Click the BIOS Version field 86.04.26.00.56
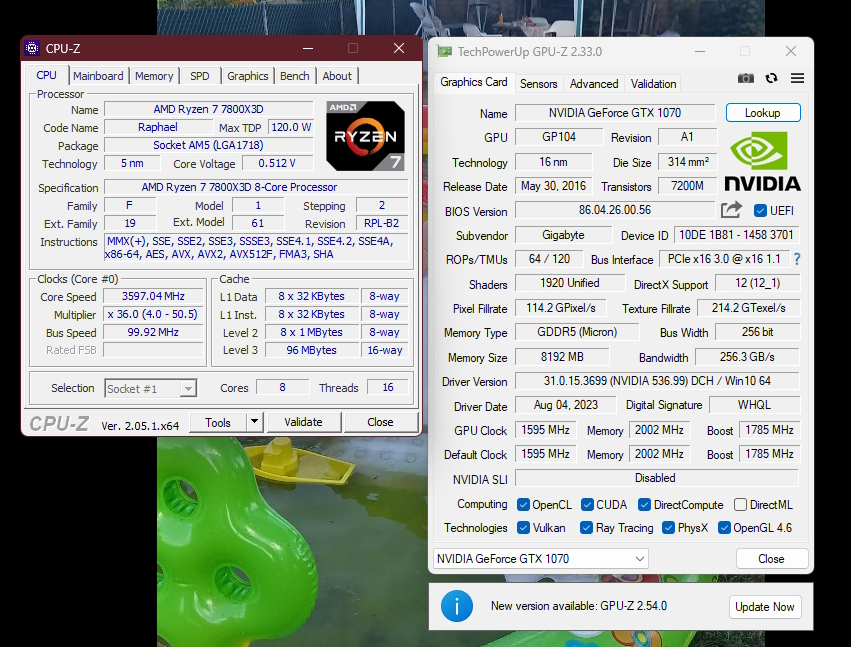This screenshot has height=647, width=851. (615, 210)
